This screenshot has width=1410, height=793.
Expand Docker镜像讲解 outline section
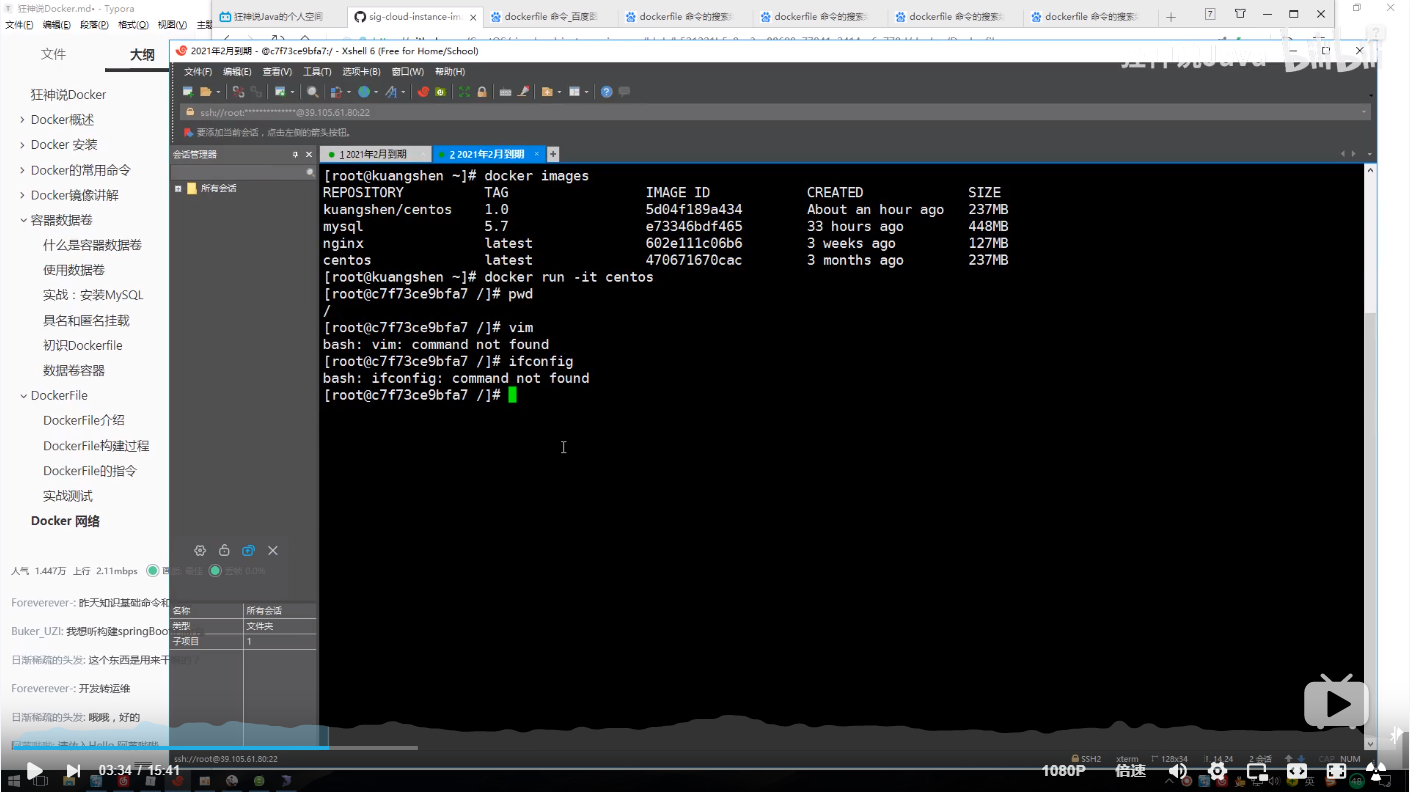(x=23, y=195)
